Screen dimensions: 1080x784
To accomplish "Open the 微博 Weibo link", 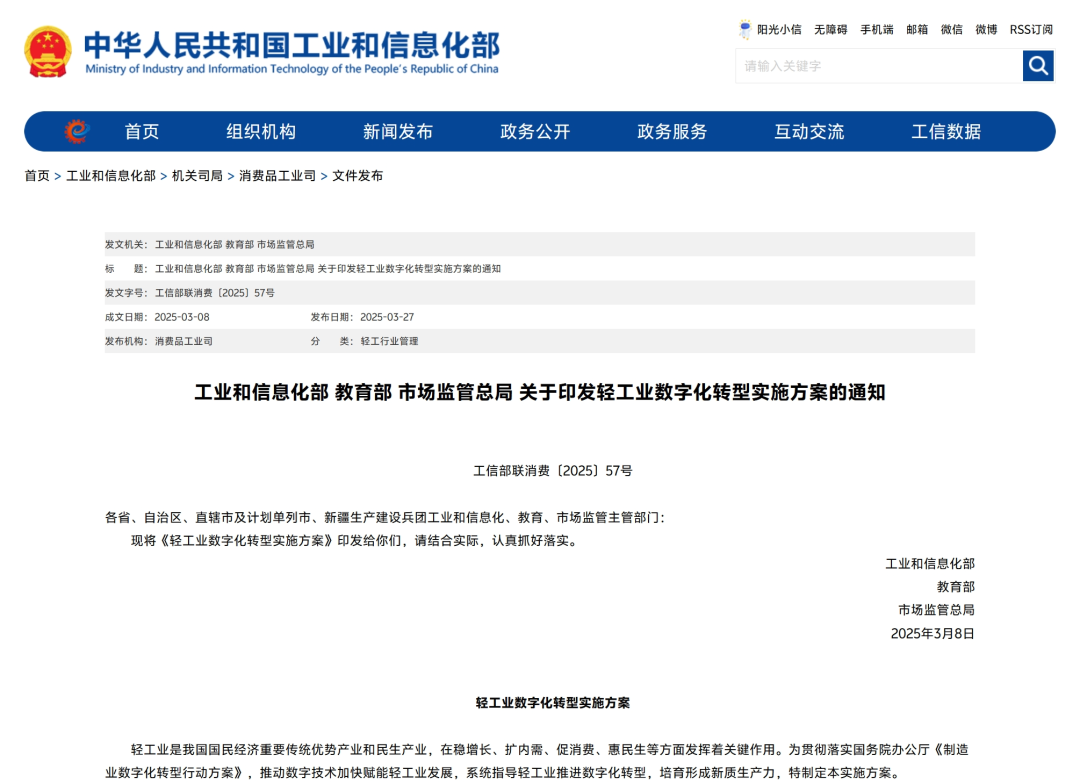I will (x=985, y=29).
